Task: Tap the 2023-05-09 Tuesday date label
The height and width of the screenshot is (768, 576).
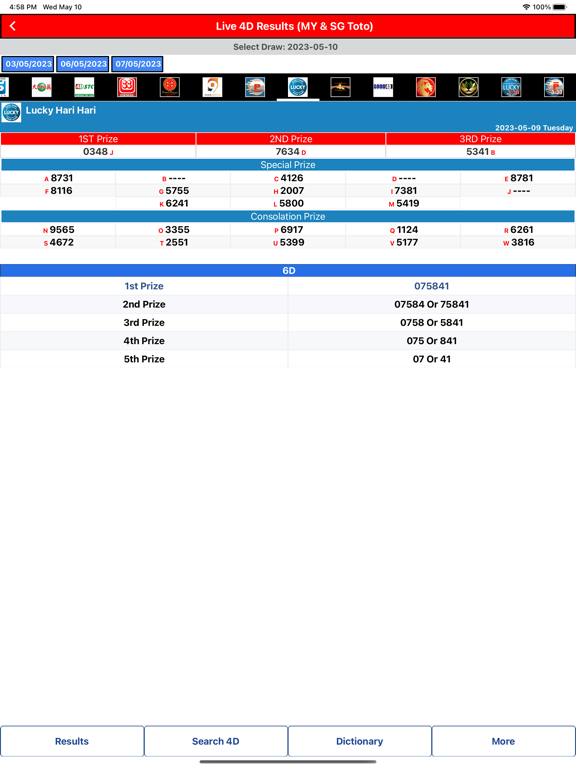Action: tap(534, 128)
